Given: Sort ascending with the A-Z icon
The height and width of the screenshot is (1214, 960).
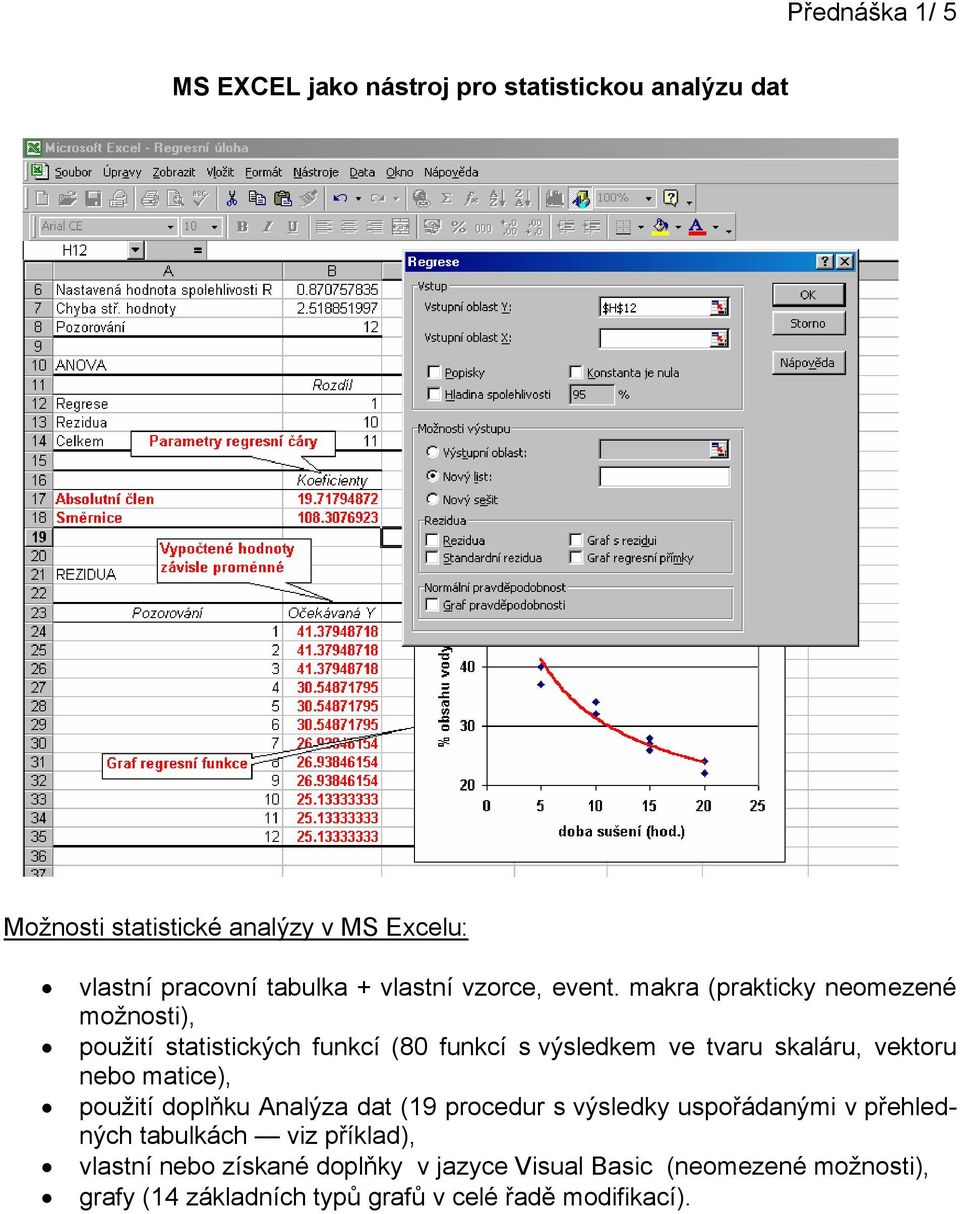Looking at the screenshot, I should pyautogui.click(x=497, y=198).
